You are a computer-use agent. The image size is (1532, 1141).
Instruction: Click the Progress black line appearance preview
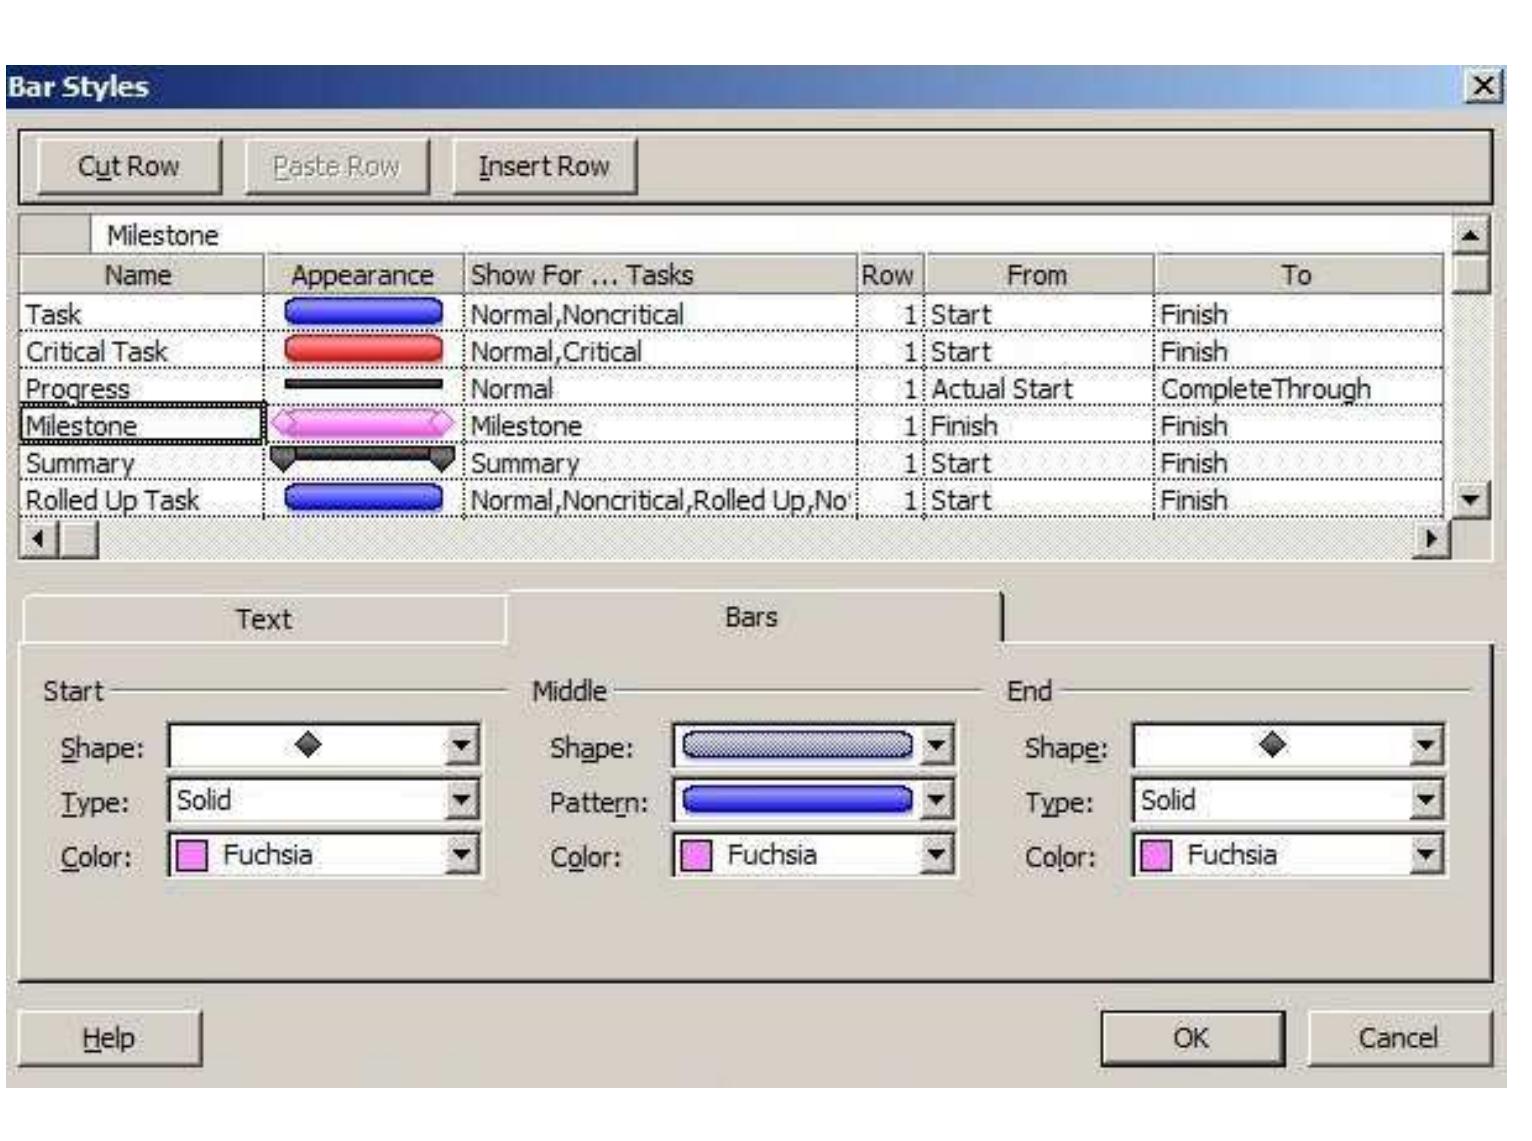pos(363,385)
